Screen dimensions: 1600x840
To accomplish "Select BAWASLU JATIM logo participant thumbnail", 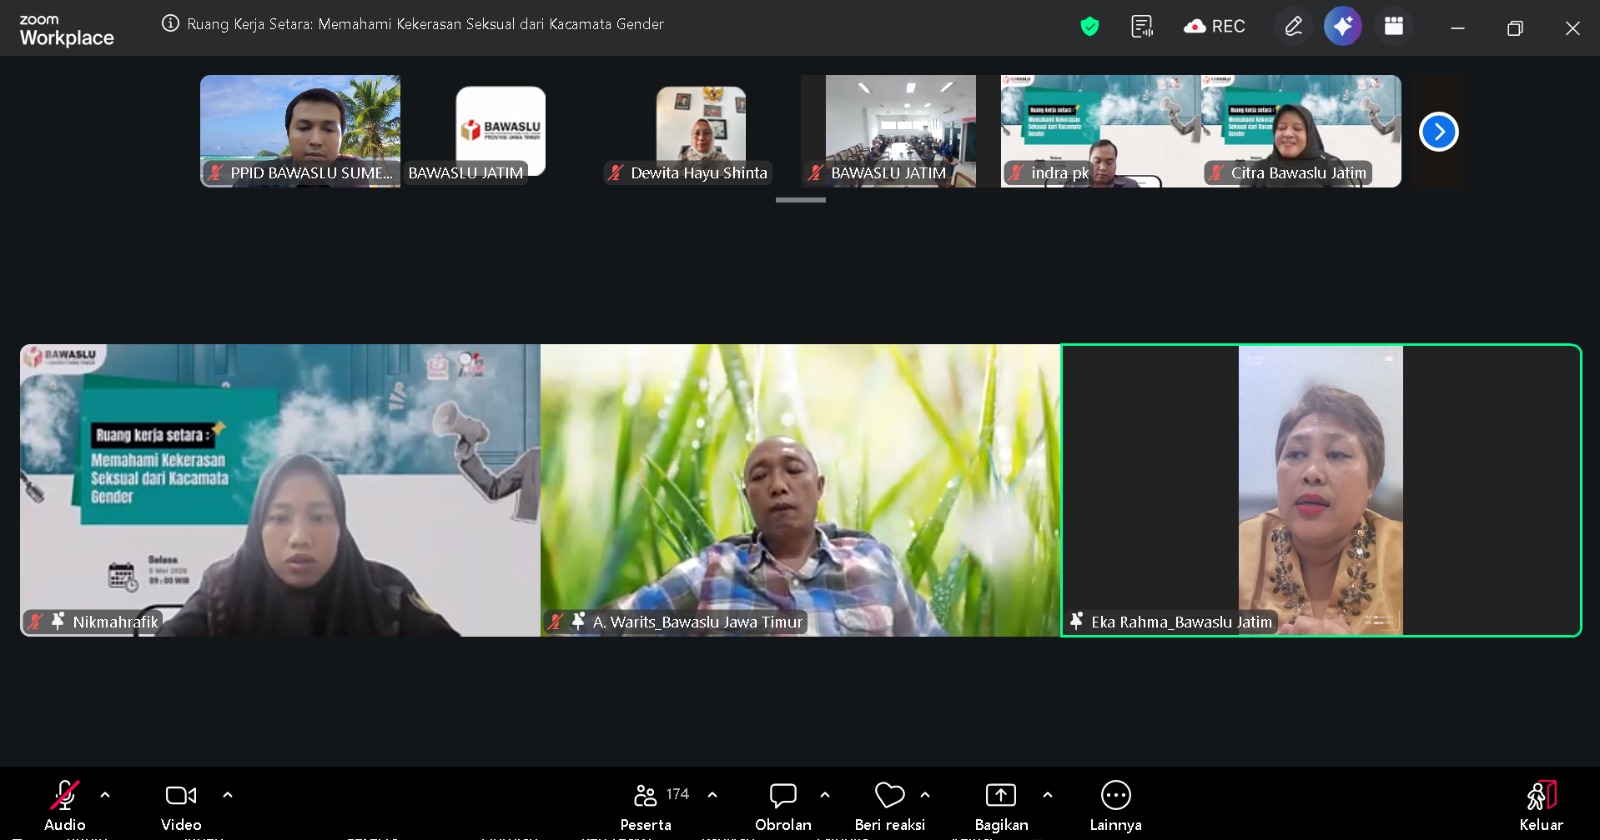I will 500,131.
